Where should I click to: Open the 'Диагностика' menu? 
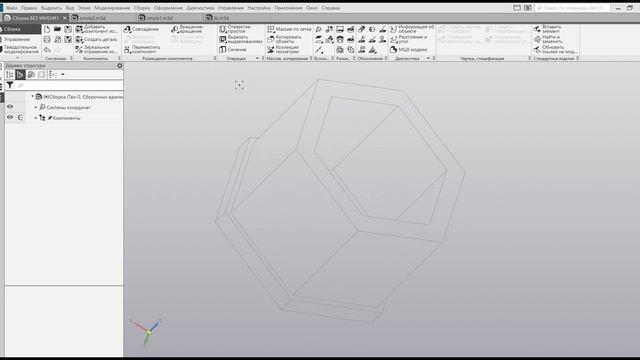pyautogui.click(x=200, y=8)
